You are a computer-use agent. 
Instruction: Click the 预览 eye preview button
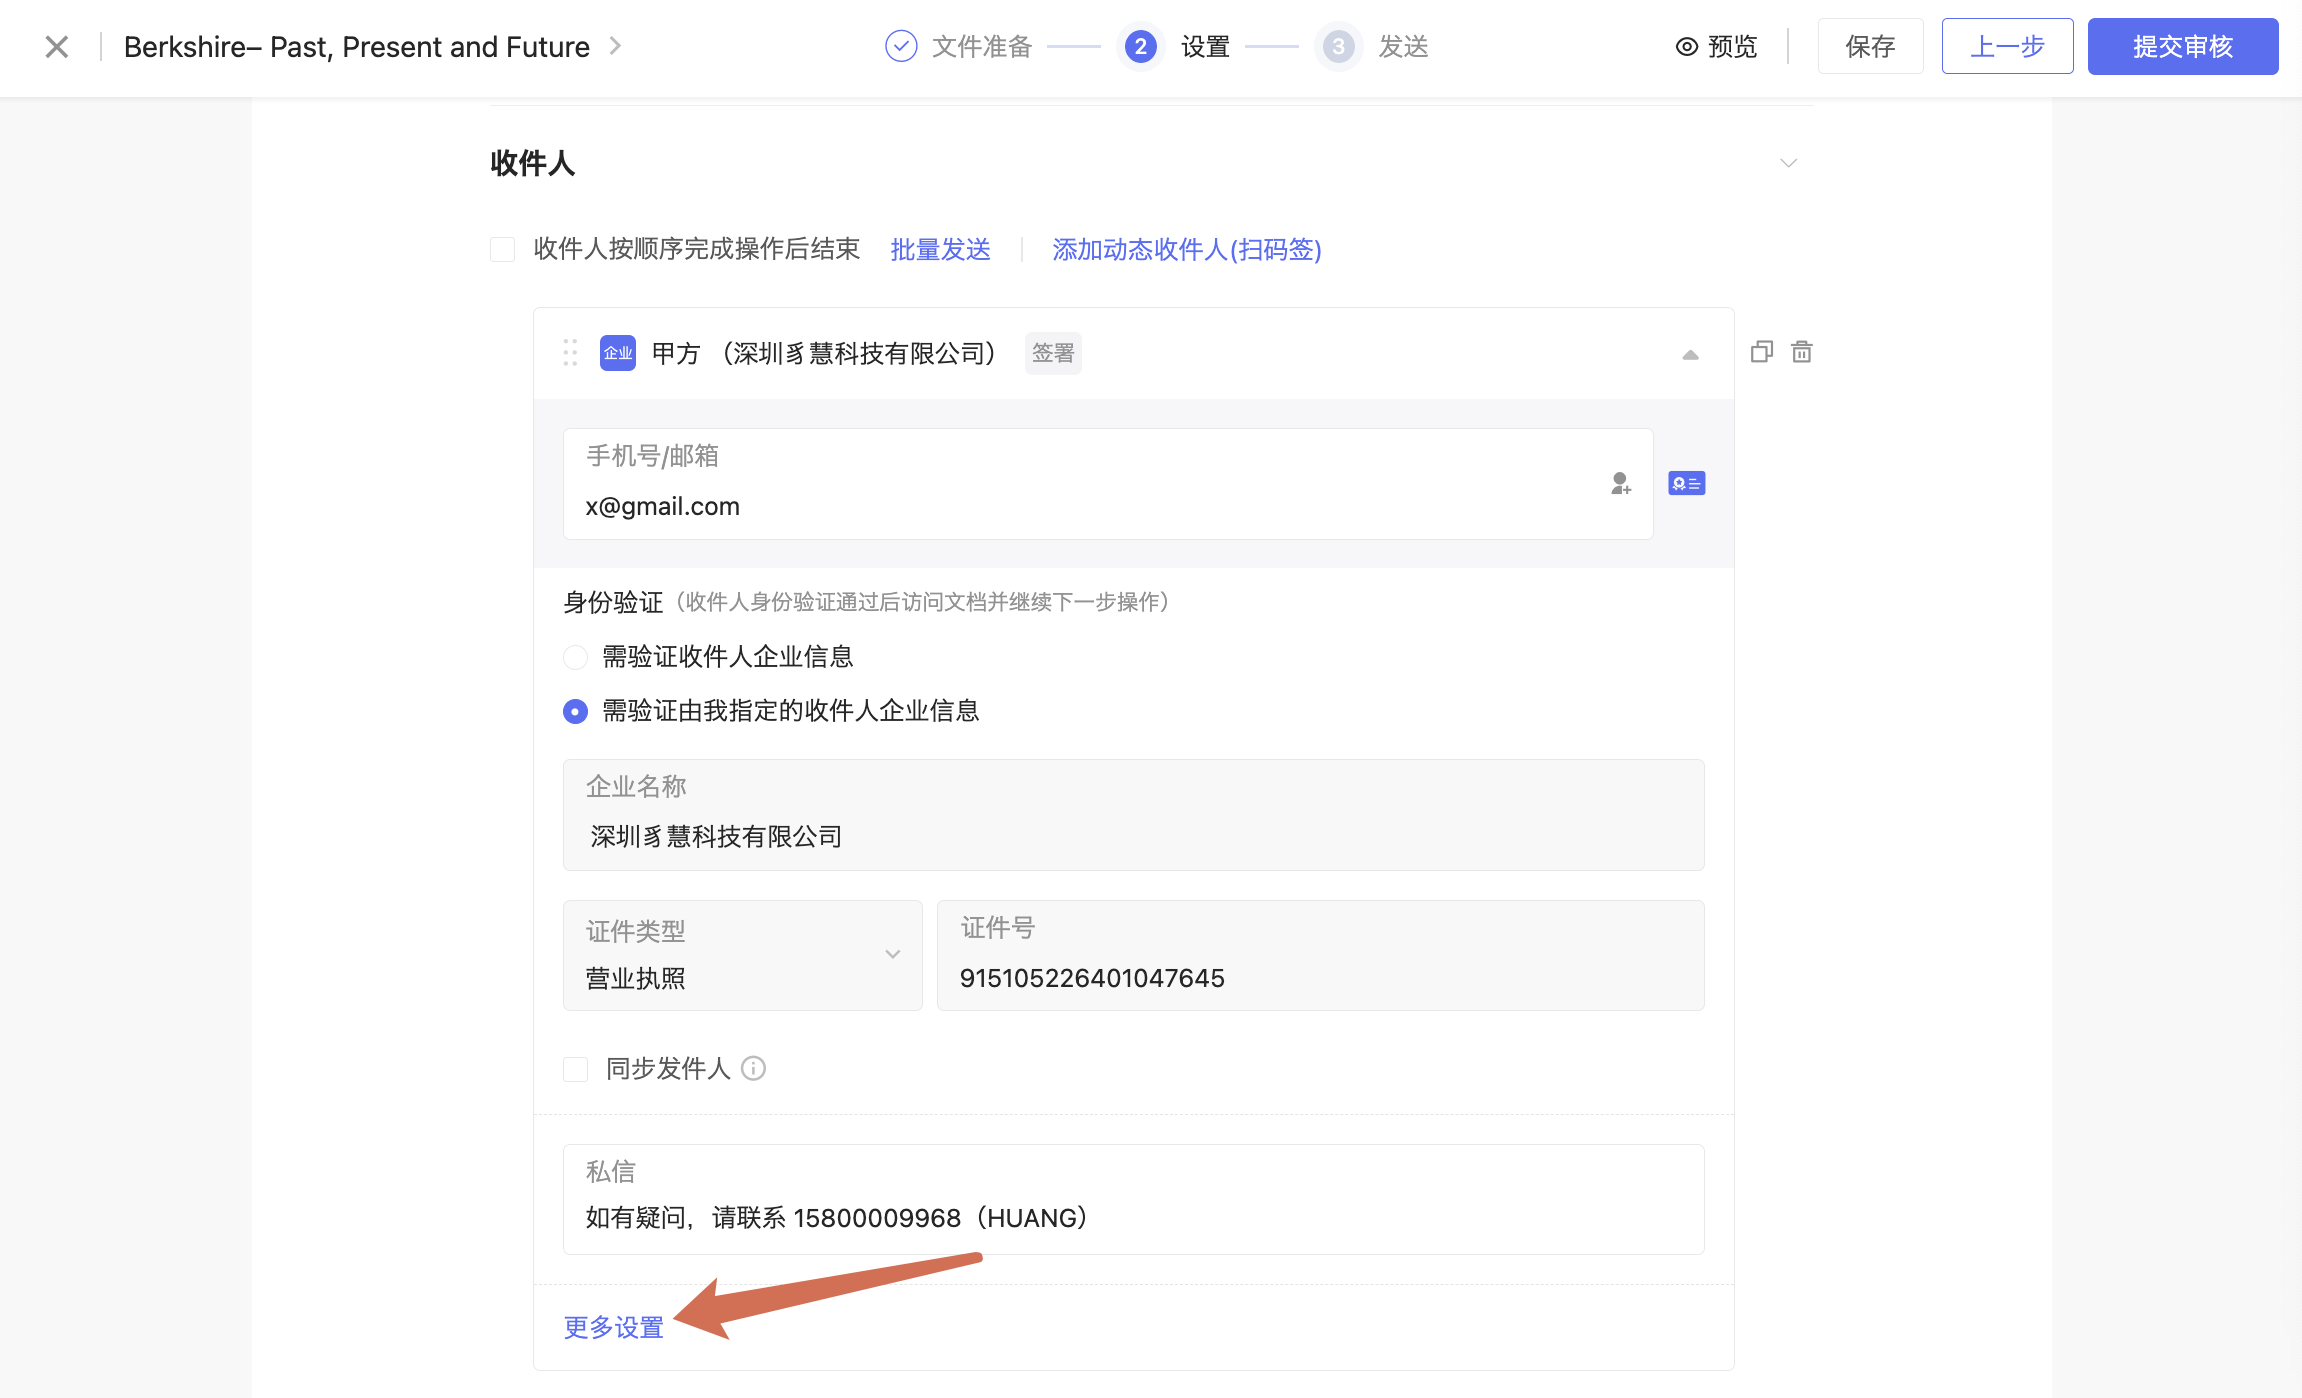click(x=1716, y=47)
